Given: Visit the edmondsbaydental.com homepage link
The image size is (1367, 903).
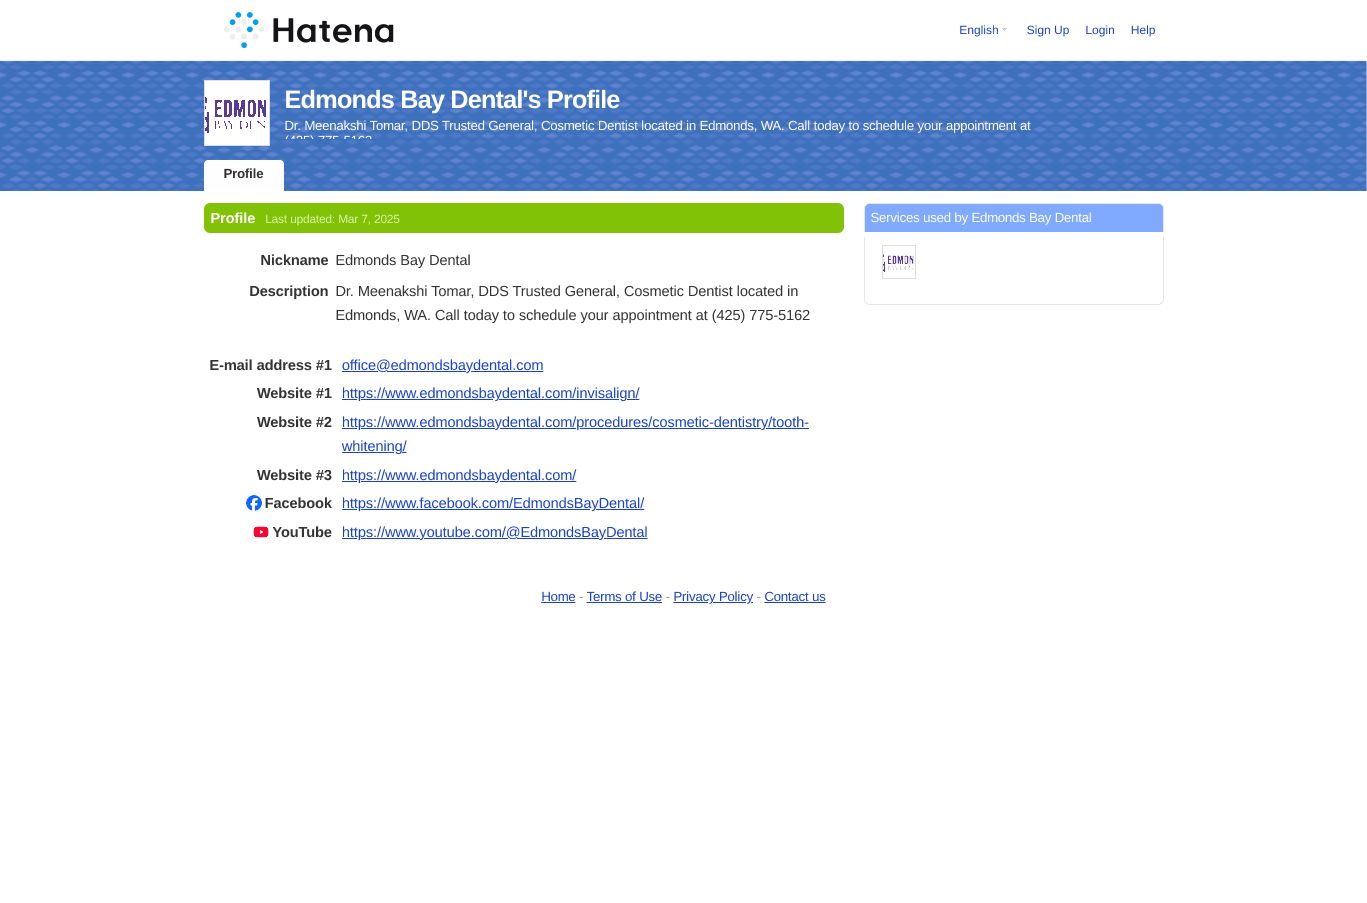Looking at the screenshot, I should pos(458,475).
